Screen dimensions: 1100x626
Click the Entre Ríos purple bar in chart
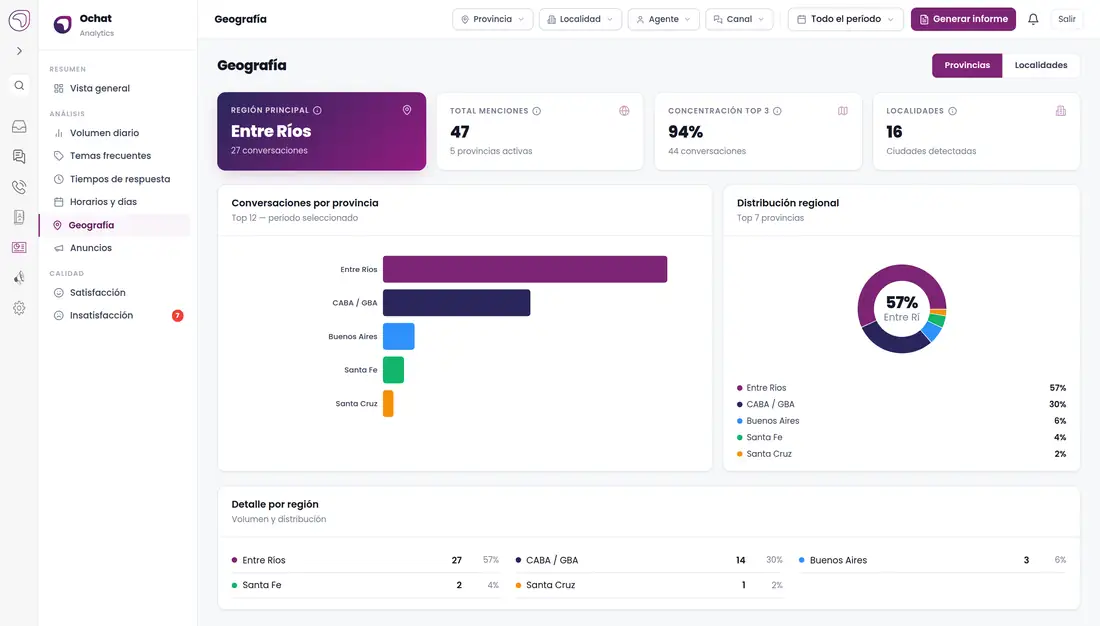coord(525,269)
